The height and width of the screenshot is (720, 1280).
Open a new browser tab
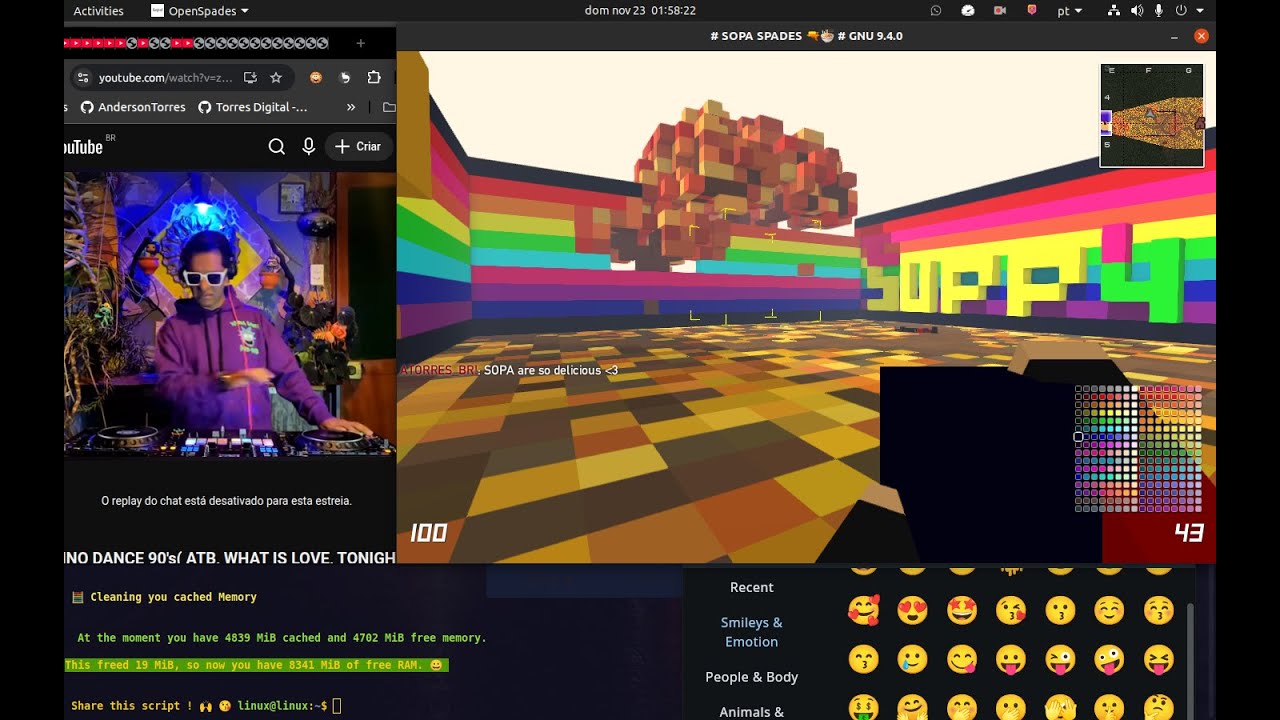[x=361, y=43]
